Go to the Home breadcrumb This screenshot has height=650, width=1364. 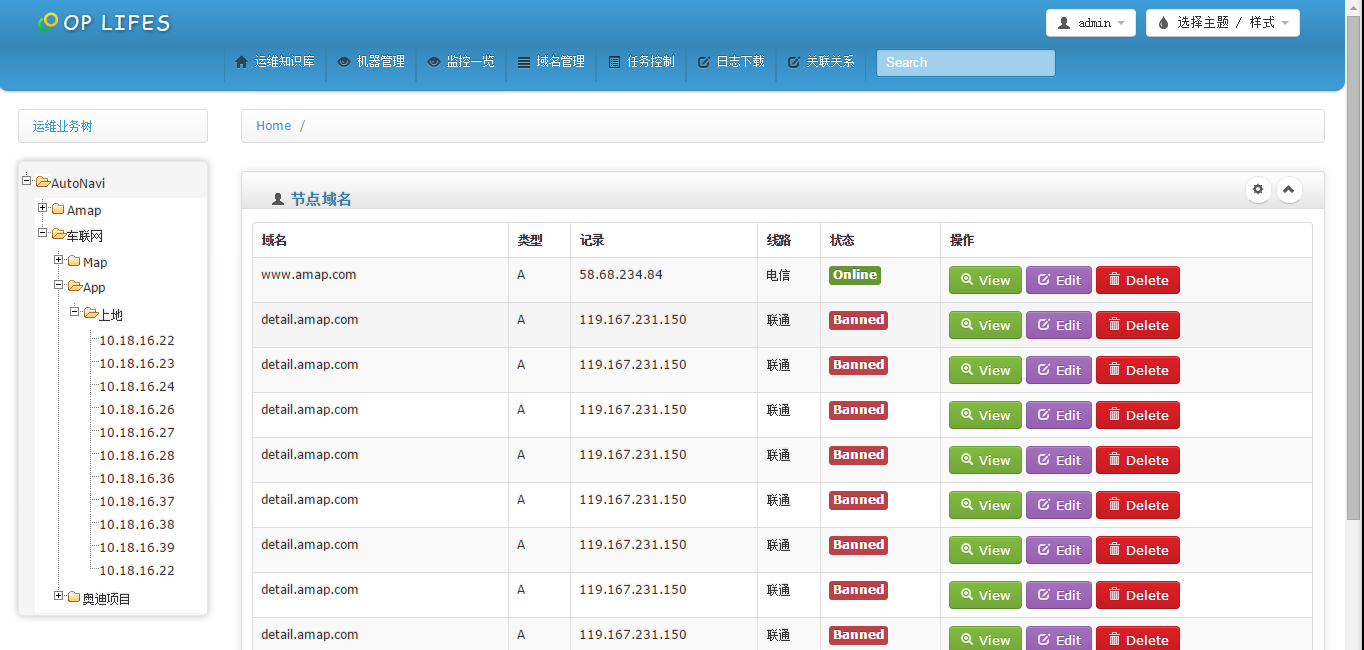click(273, 126)
